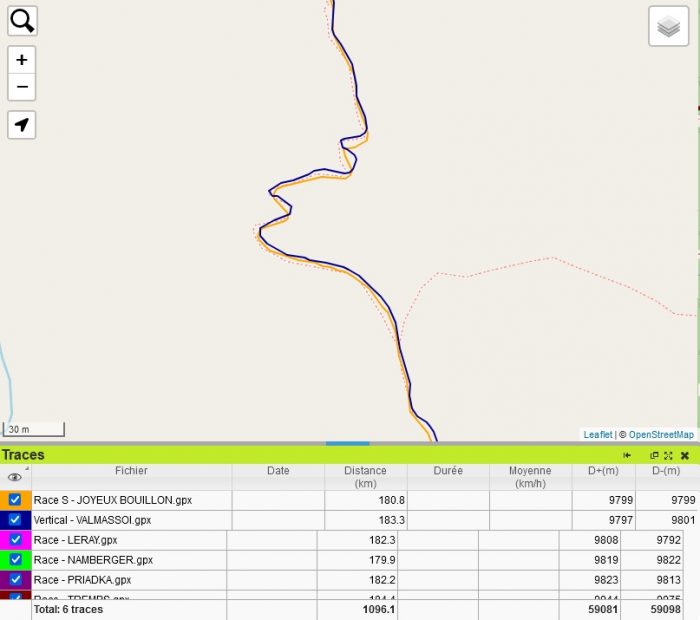Uncheck the Race - LERAY trace

[15, 540]
